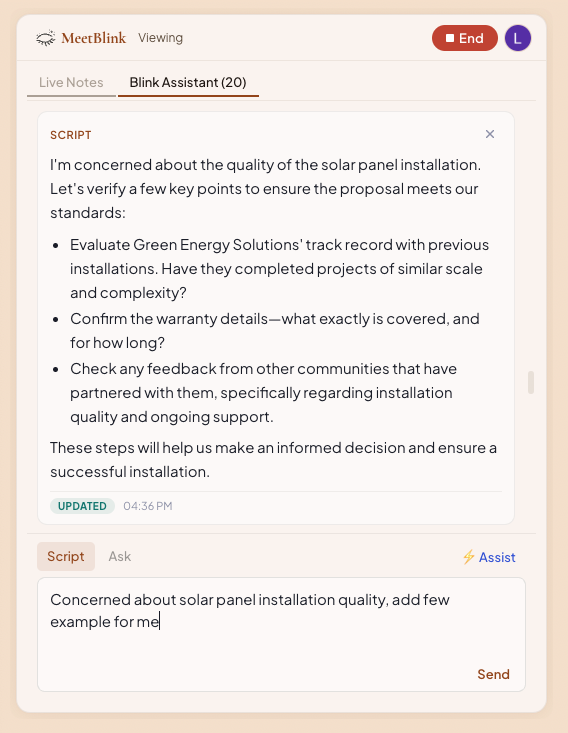568x733 pixels.
Task: Focus the script request text field
Action: tap(281, 634)
